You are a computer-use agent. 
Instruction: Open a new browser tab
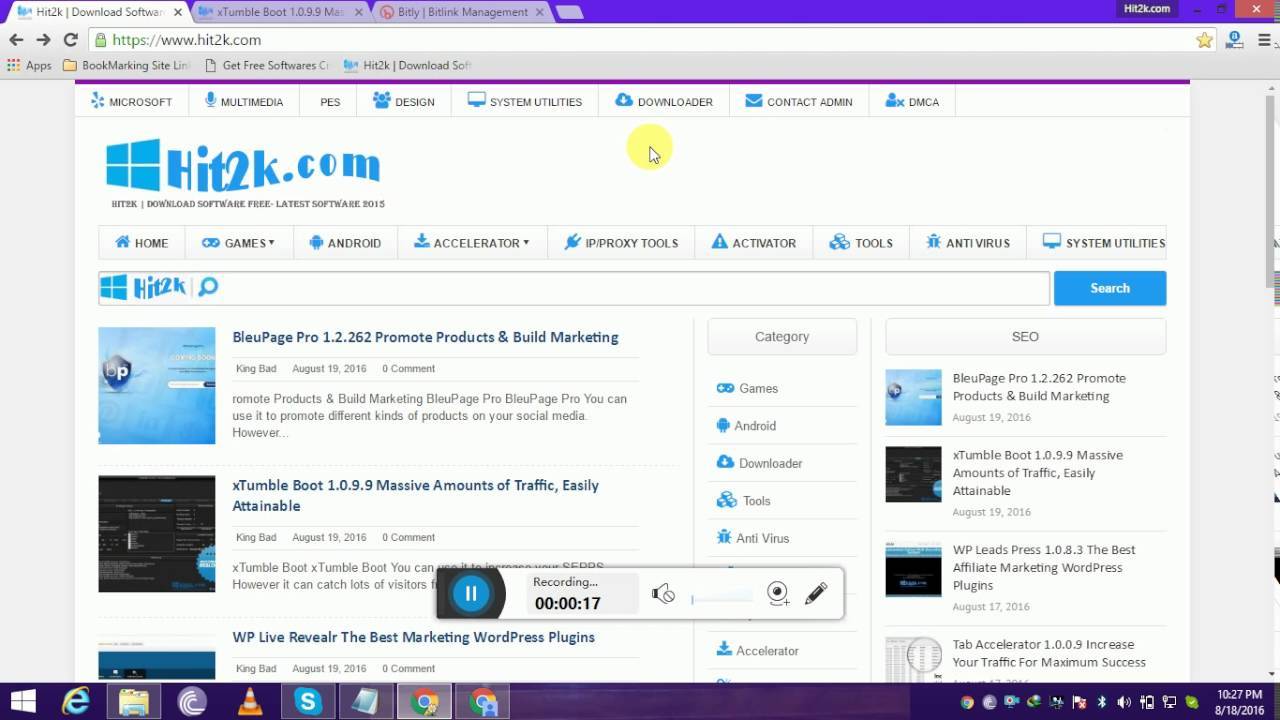(x=568, y=12)
